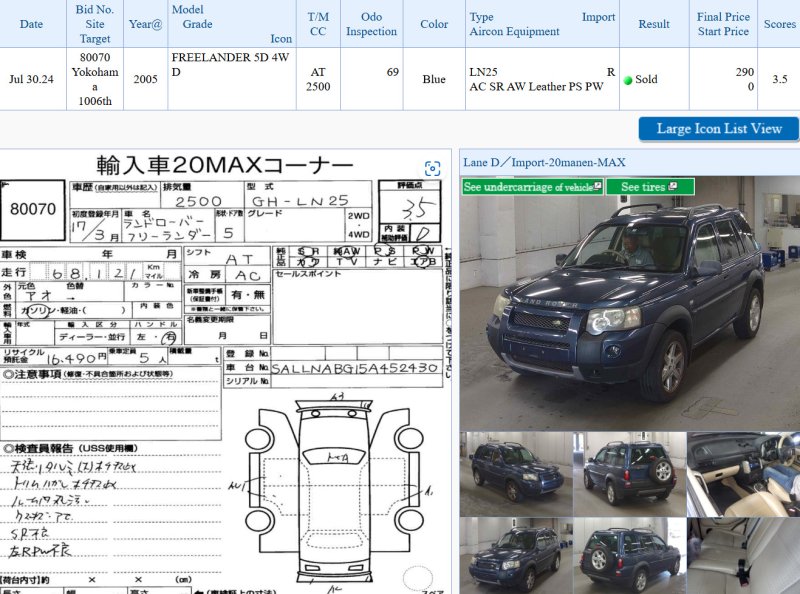
Task: Click the green Sold status dot
Action: [628, 80]
